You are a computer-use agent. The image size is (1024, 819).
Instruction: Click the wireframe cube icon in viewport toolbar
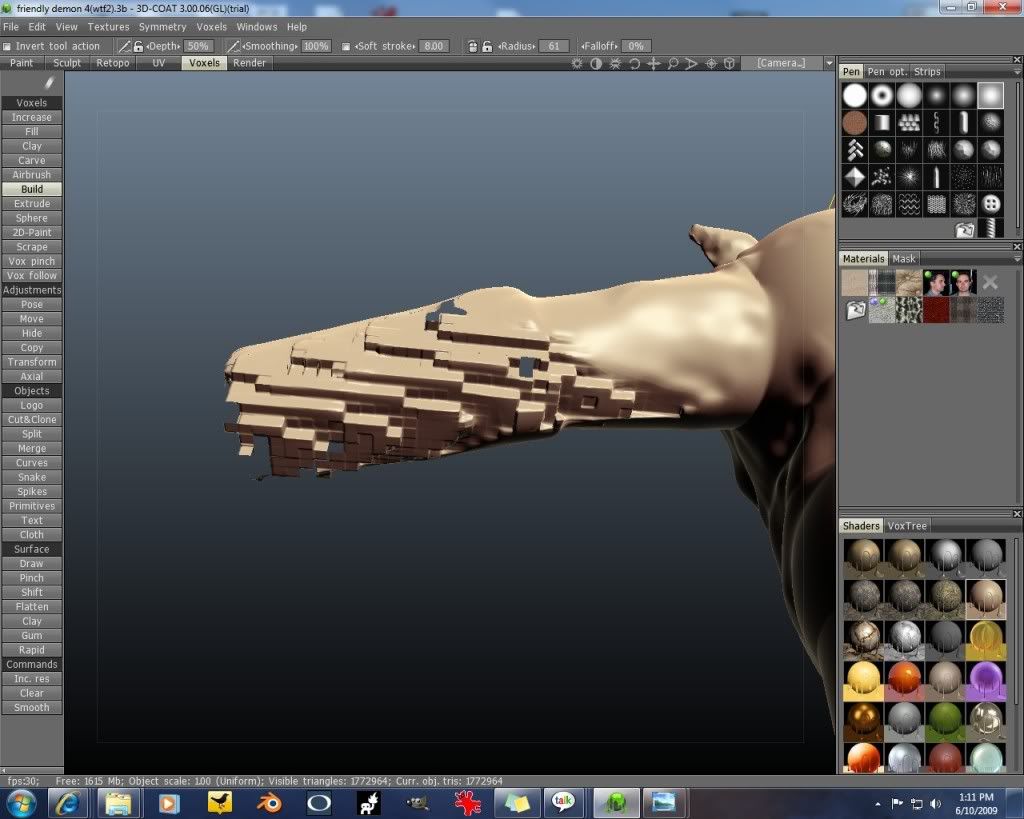pos(730,63)
